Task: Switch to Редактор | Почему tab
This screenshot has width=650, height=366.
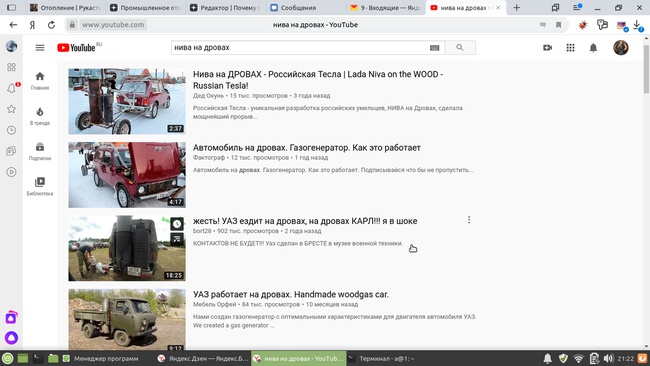Action: 224,7
